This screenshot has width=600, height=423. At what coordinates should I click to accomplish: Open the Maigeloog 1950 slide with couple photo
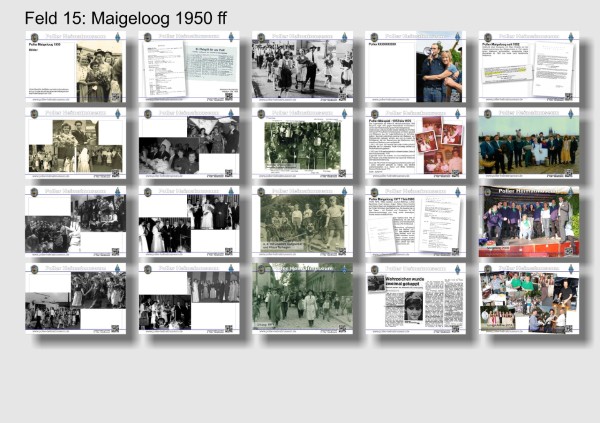pos(75,67)
